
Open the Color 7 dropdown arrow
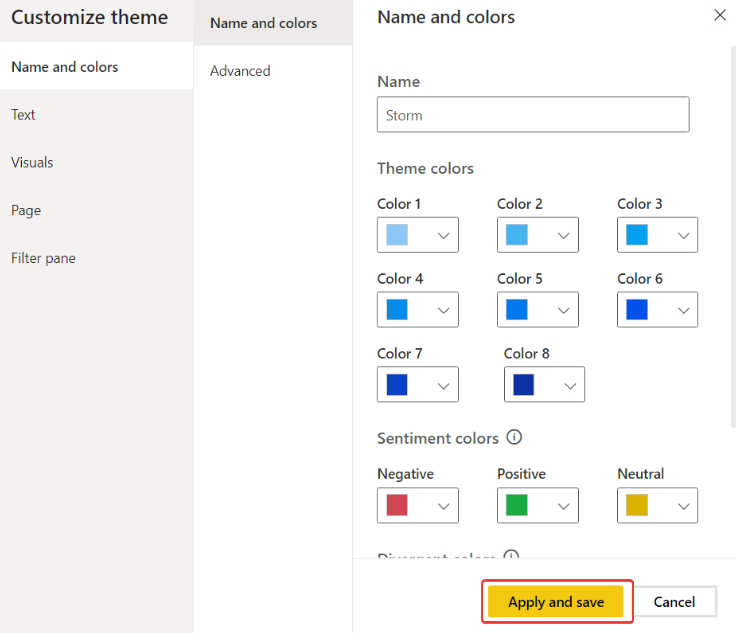click(443, 385)
